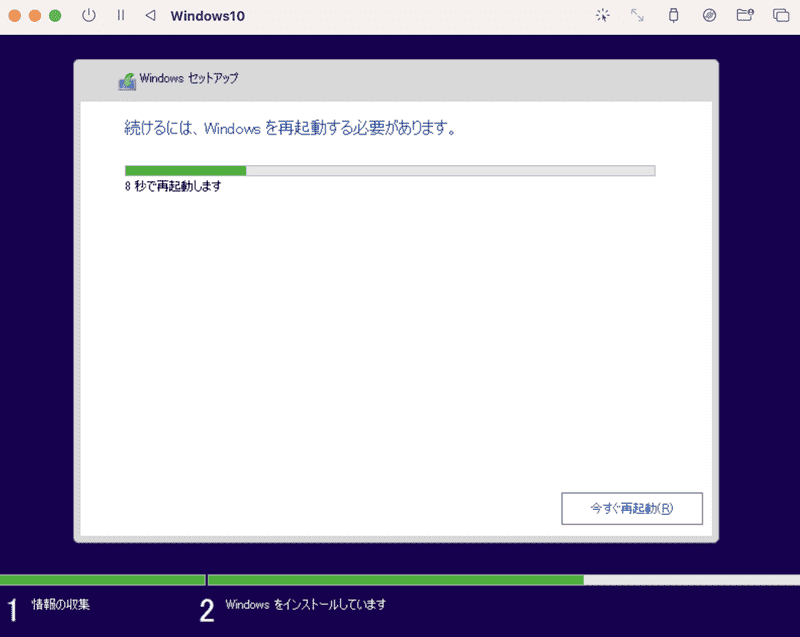This screenshot has width=800, height=637.
Task: Click the 今すぐ再起動(R) button
Action: 632,508
